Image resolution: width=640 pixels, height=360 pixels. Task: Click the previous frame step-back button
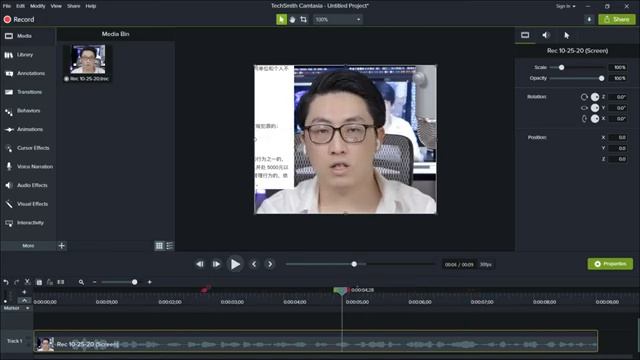tap(200, 264)
